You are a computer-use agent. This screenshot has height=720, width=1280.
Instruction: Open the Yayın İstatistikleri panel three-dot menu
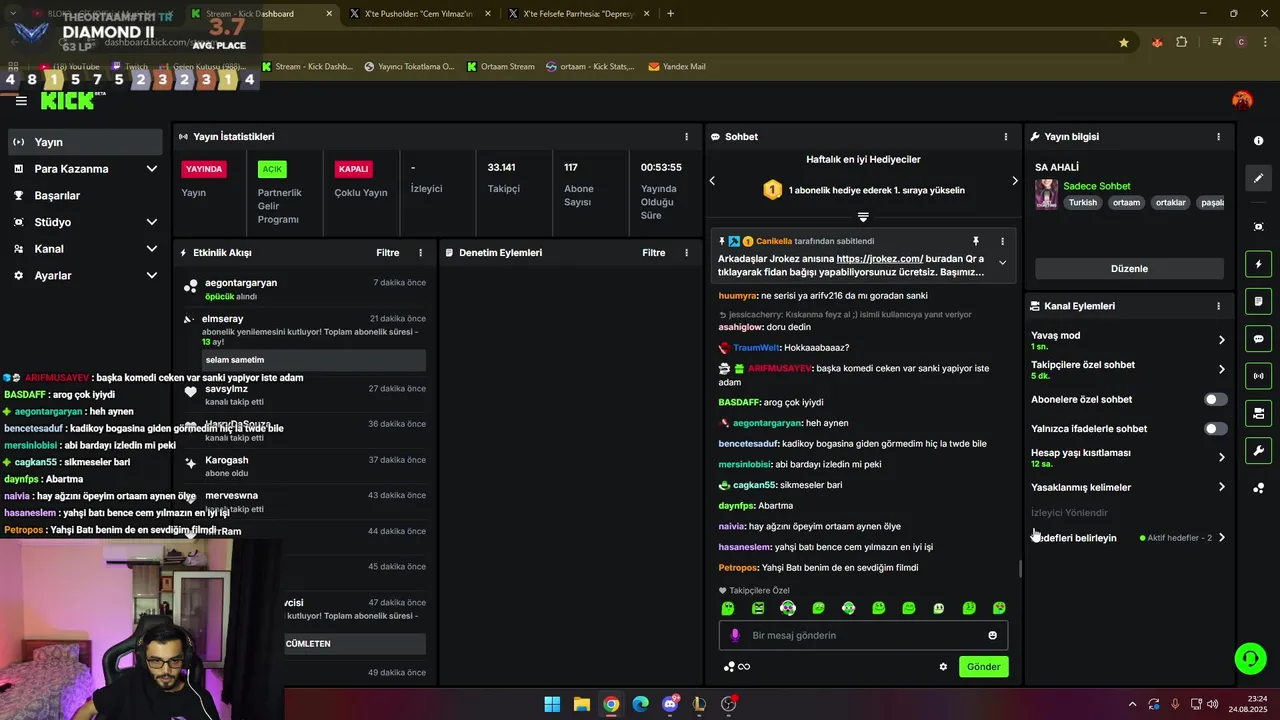[686, 136]
